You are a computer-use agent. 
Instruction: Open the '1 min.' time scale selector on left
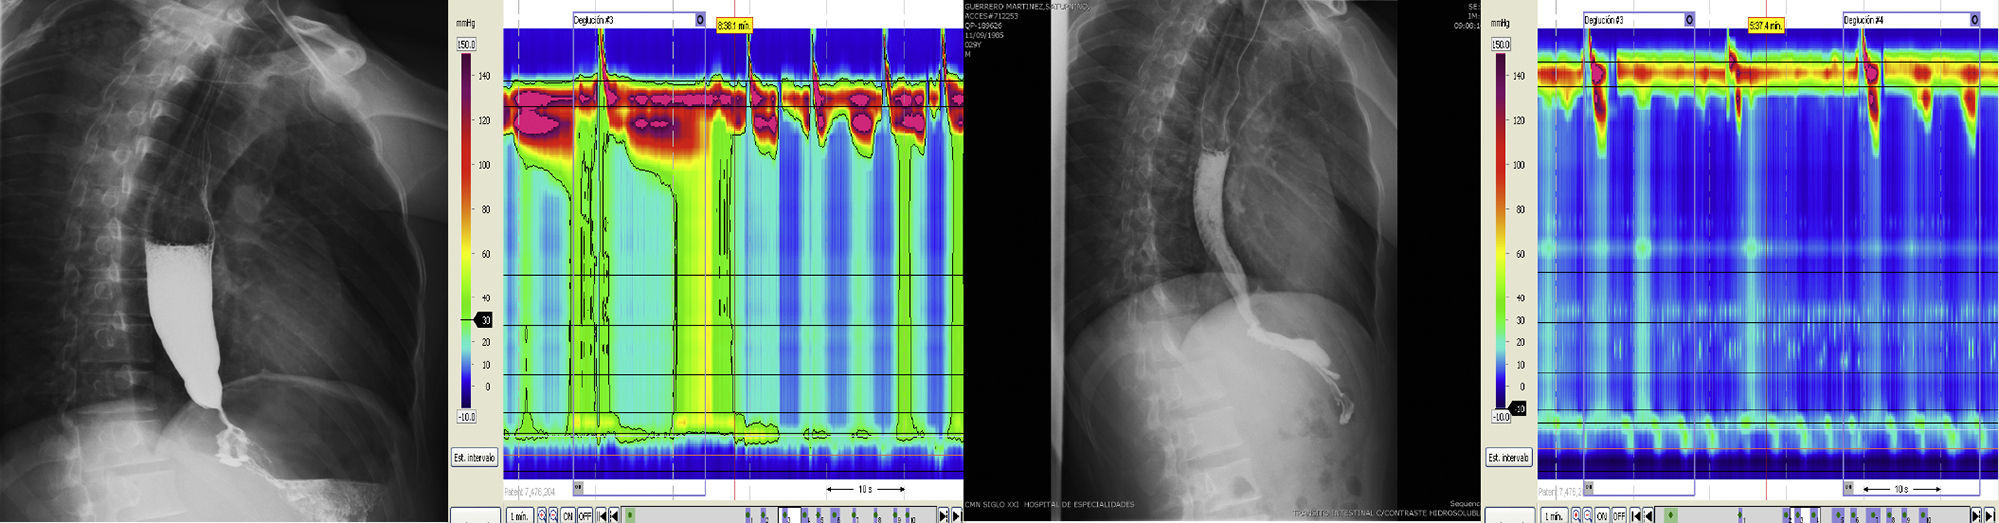pyautogui.click(x=518, y=516)
